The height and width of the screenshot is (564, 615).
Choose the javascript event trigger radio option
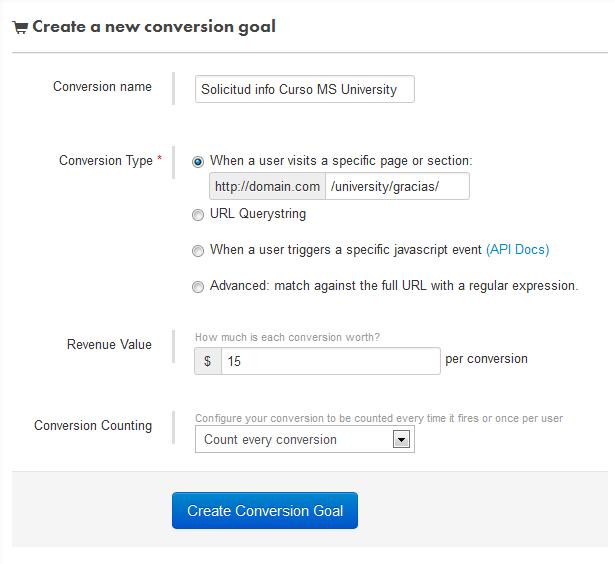point(198,251)
